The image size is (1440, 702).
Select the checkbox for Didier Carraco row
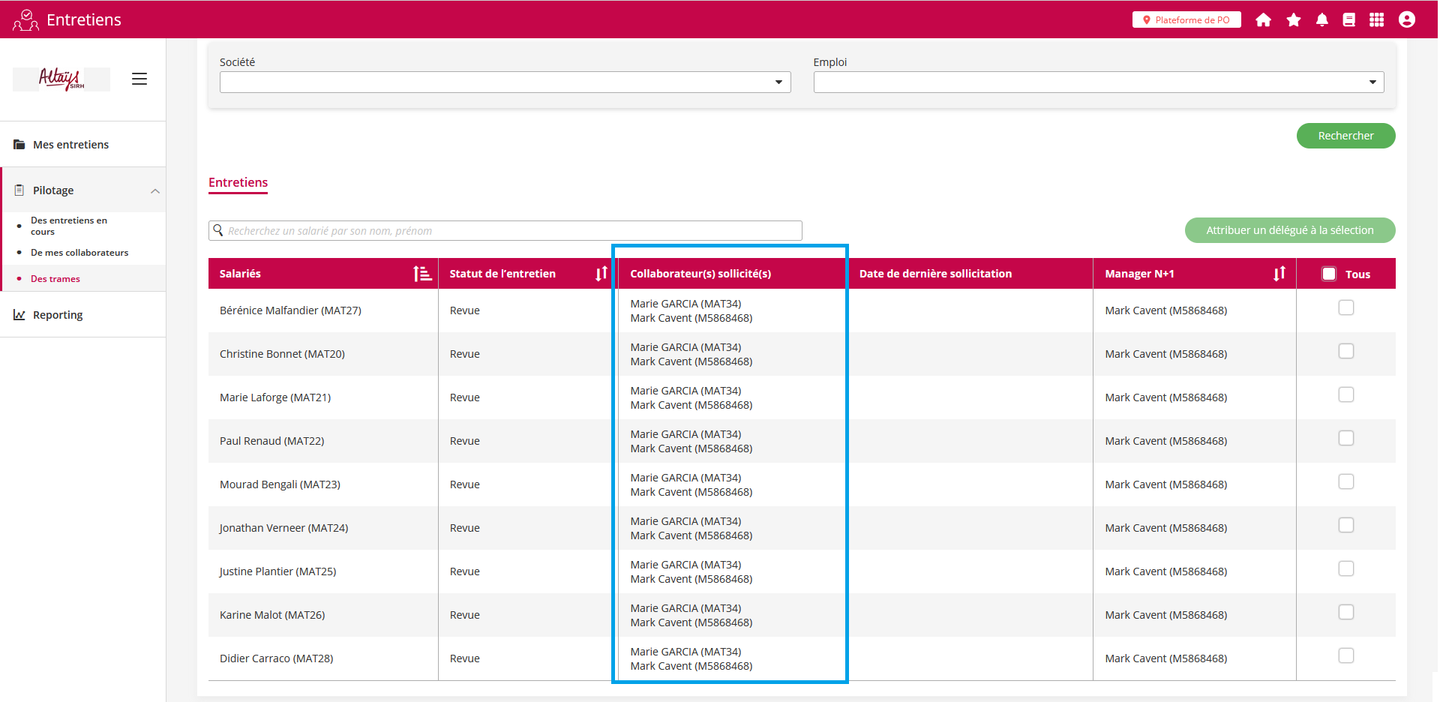click(x=1346, y=656)
